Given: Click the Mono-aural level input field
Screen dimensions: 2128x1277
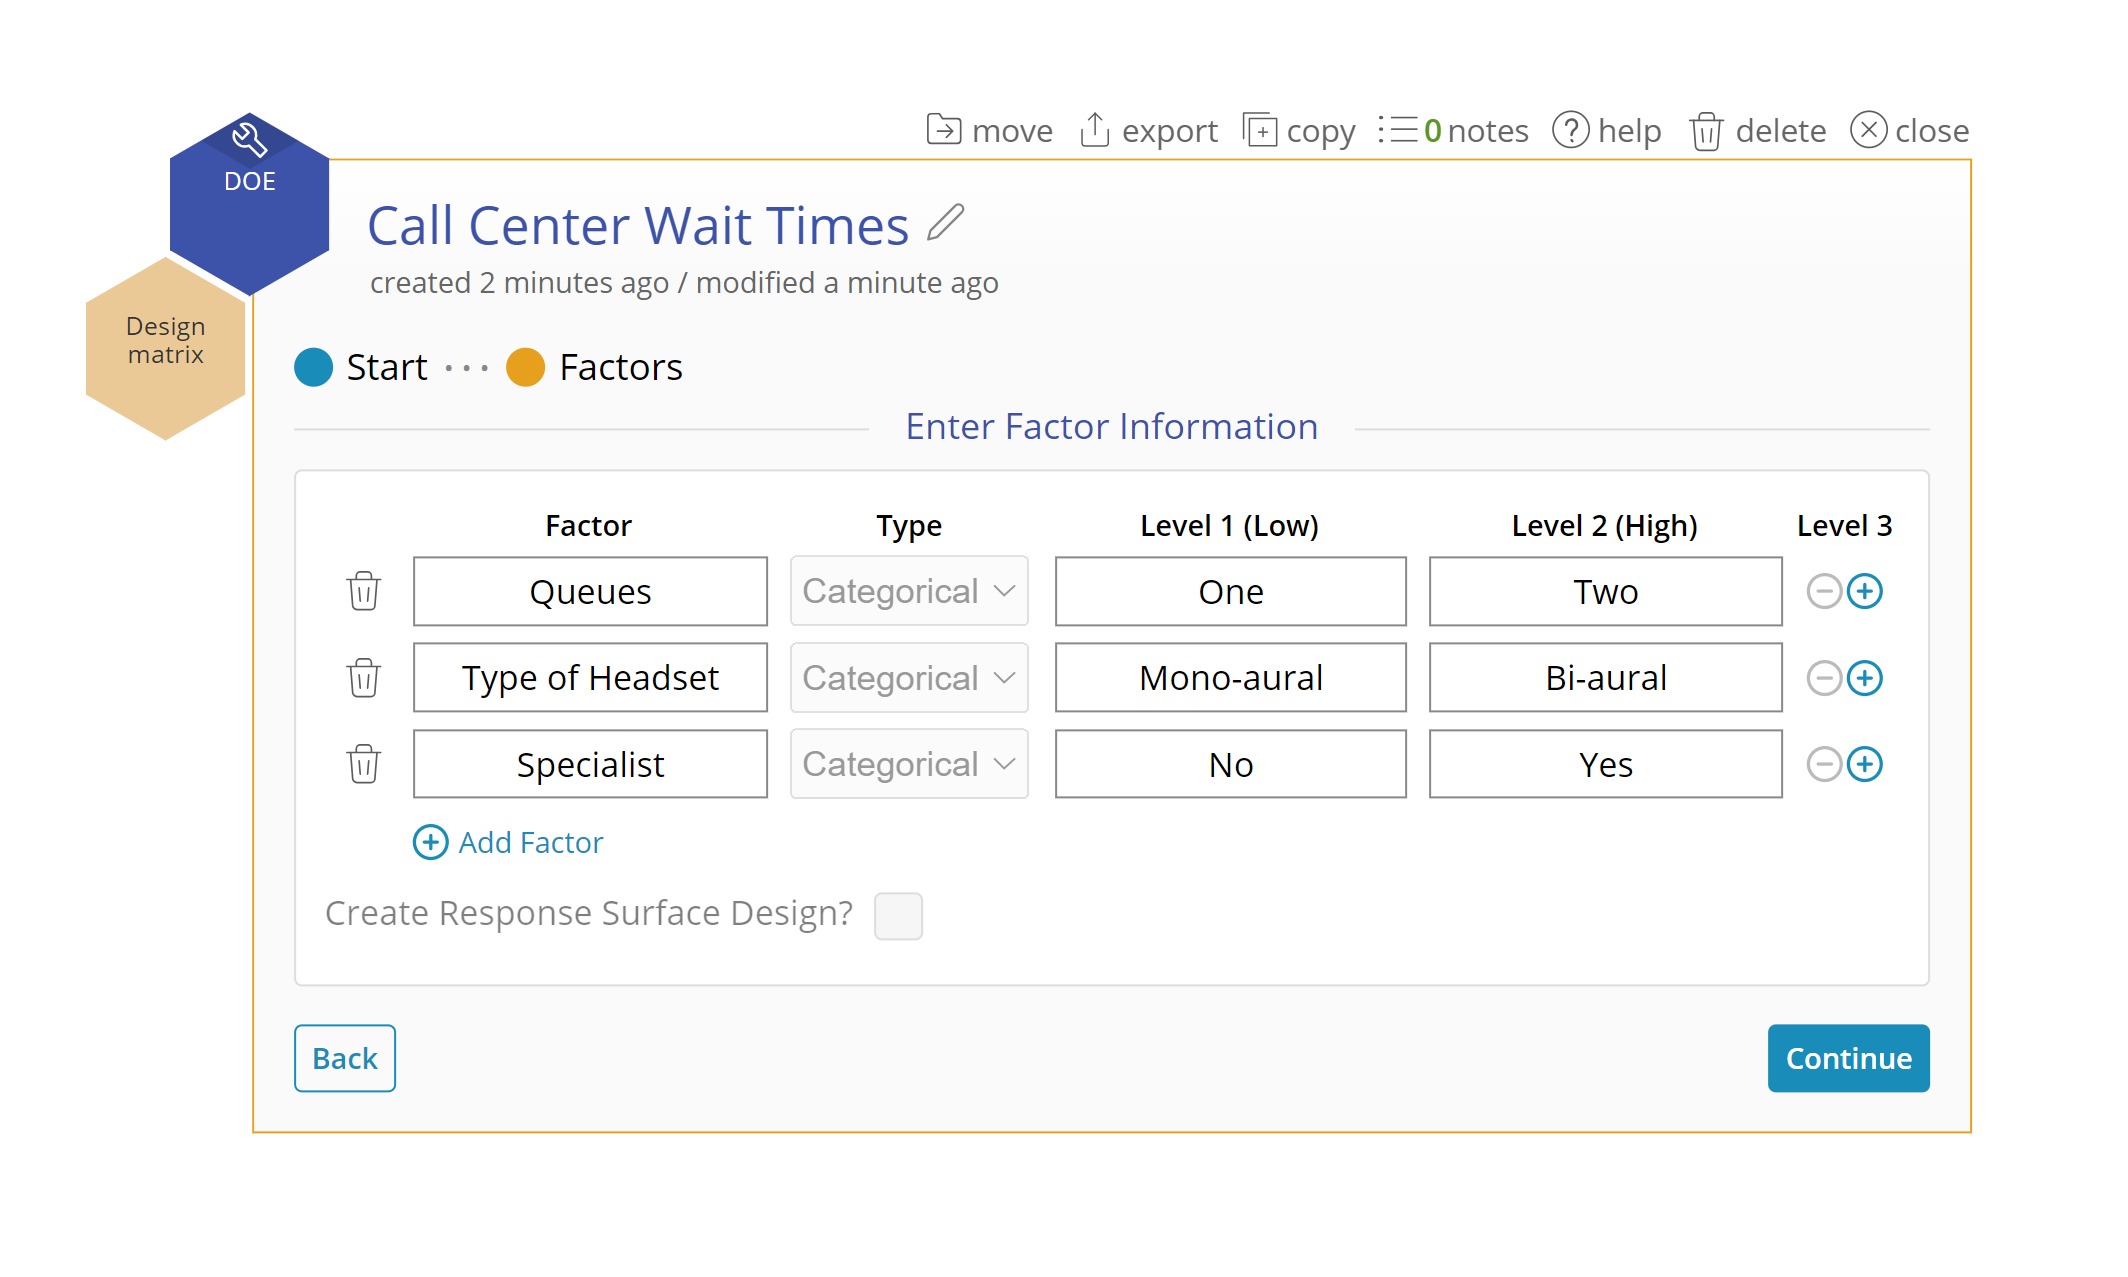Looking at the screenshot, I should [x=1230, y=678].
